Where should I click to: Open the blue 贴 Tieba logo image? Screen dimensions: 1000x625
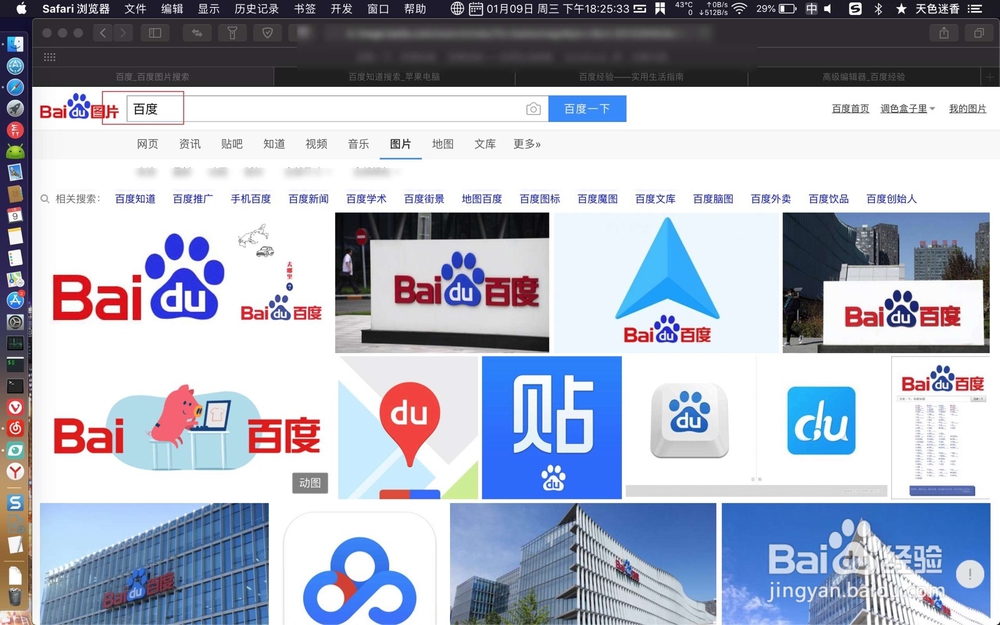pos(552,427)
